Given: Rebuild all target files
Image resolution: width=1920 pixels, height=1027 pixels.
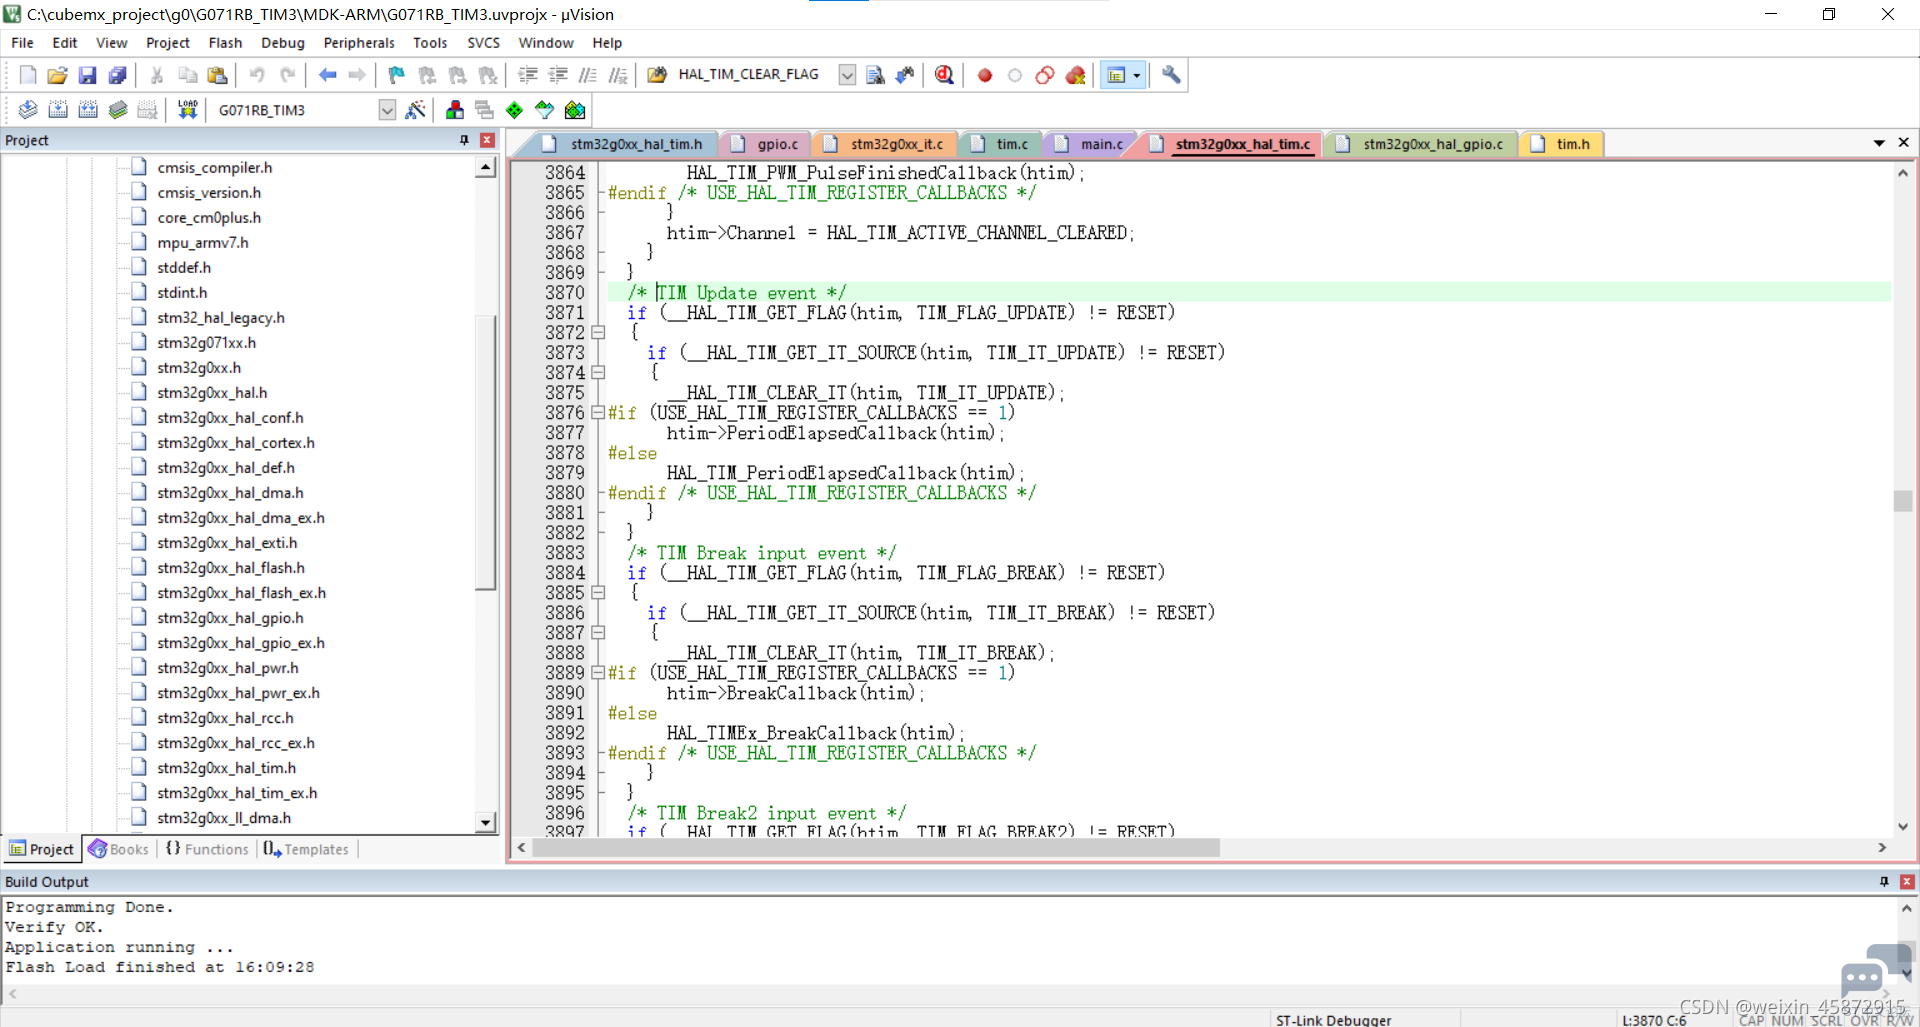Looking at the screenshot, I should point(88,110).
